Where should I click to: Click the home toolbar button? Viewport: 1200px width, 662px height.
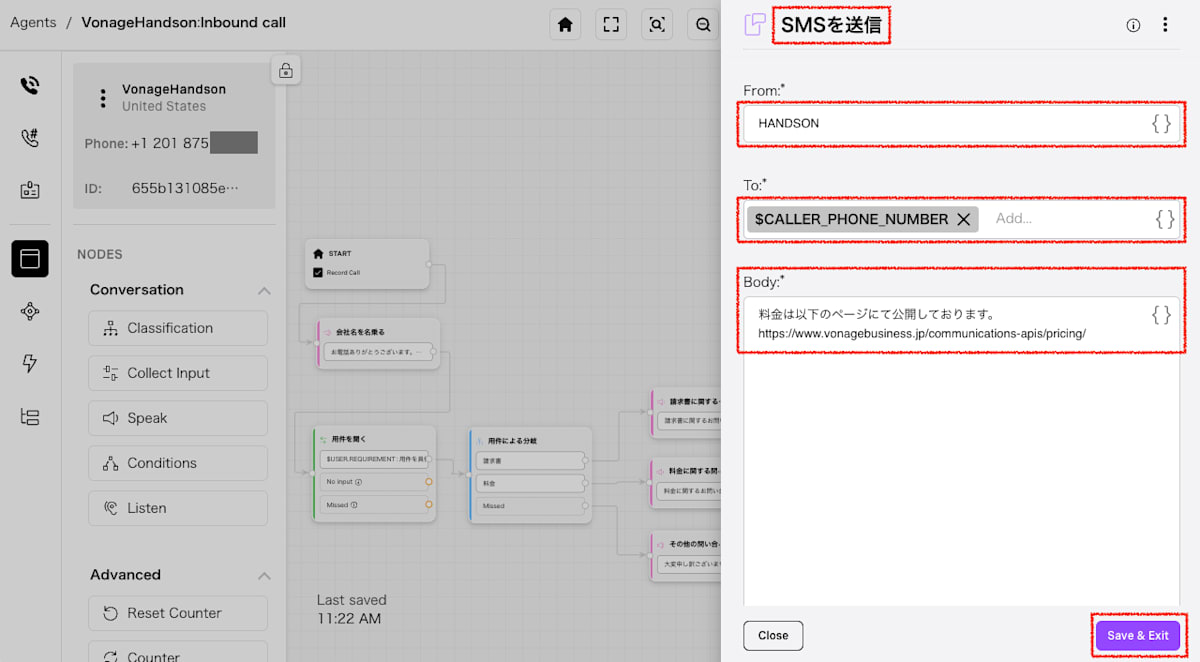565,25
